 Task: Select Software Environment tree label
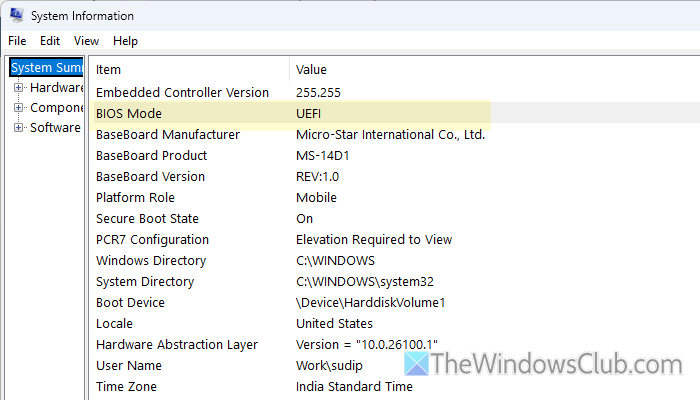pyautogui.click(x=55, y=128)
